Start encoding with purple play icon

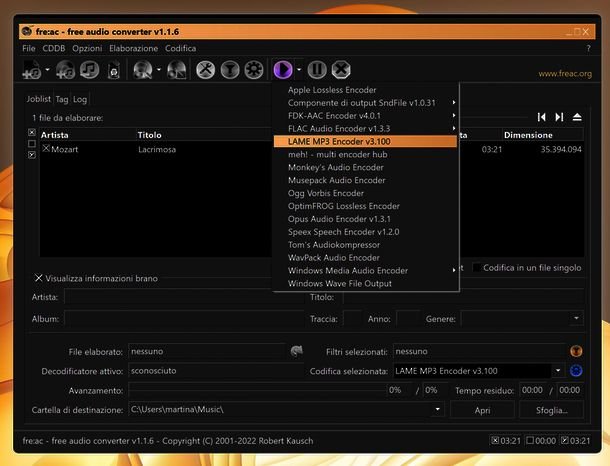click(283, 70)
